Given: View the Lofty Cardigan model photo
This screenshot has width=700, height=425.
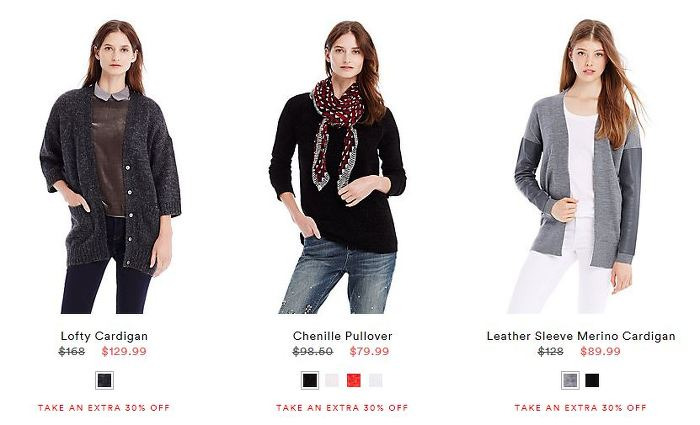Looking at the screenshot, I should pos(110,166).
